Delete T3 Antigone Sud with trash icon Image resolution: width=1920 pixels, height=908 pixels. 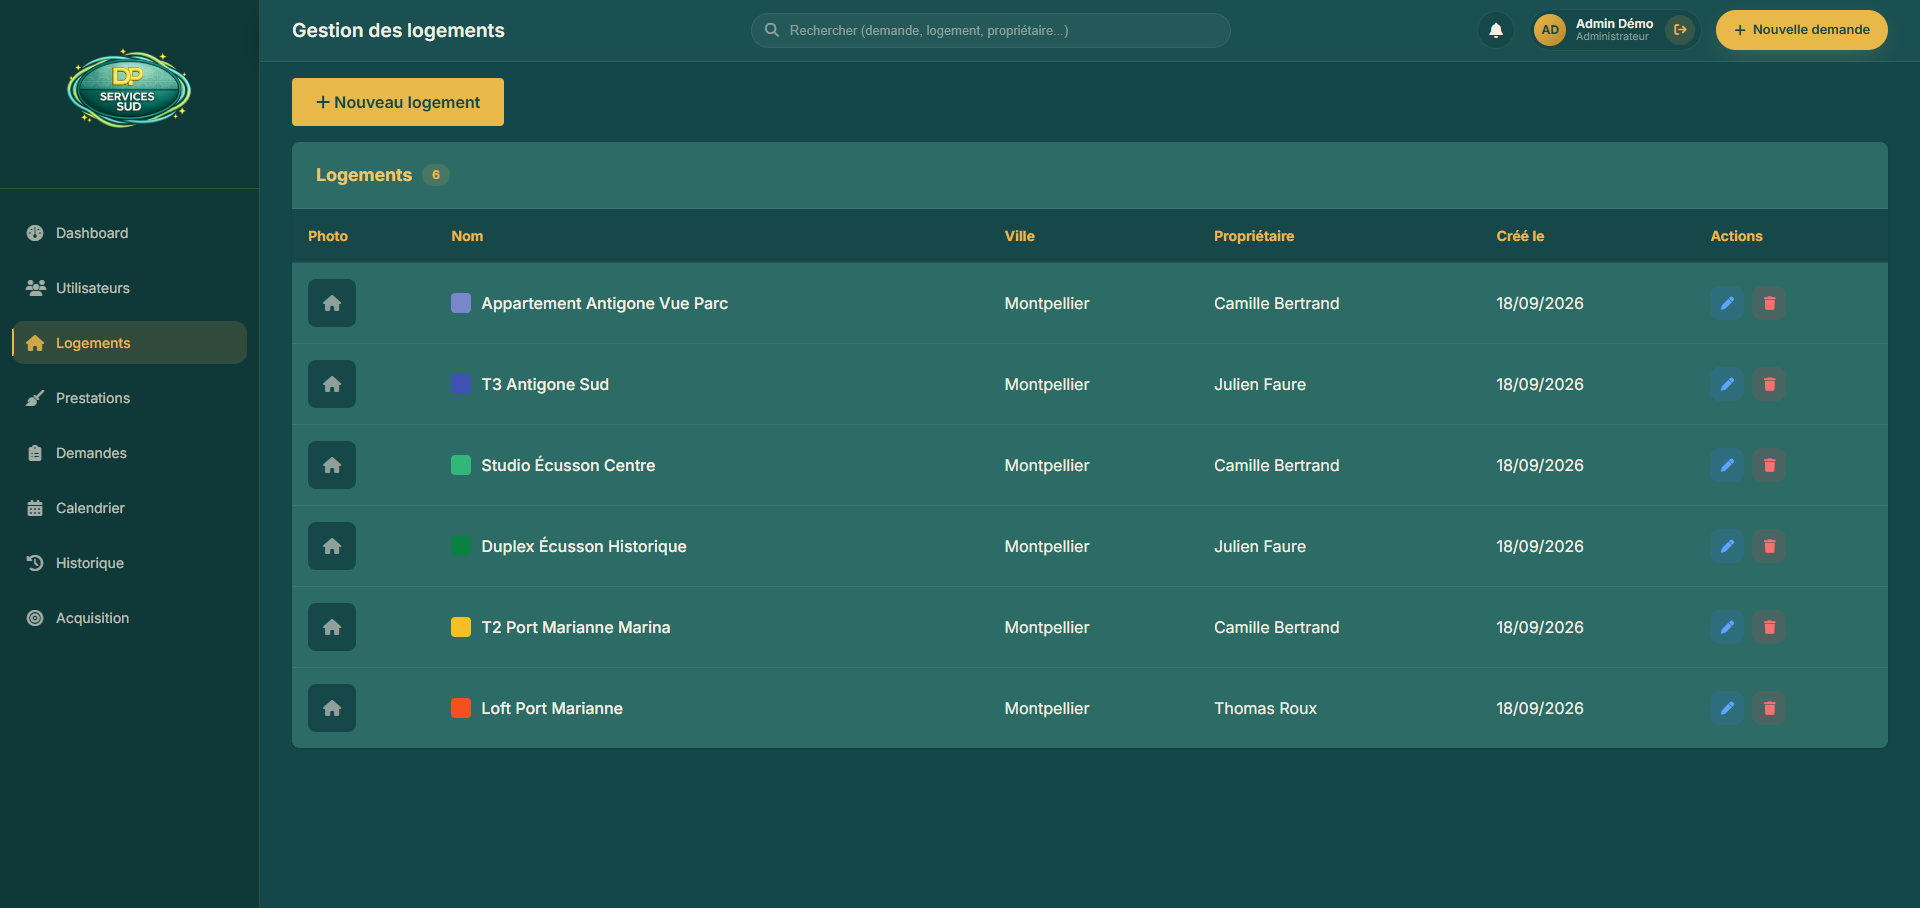[1769, 384]
